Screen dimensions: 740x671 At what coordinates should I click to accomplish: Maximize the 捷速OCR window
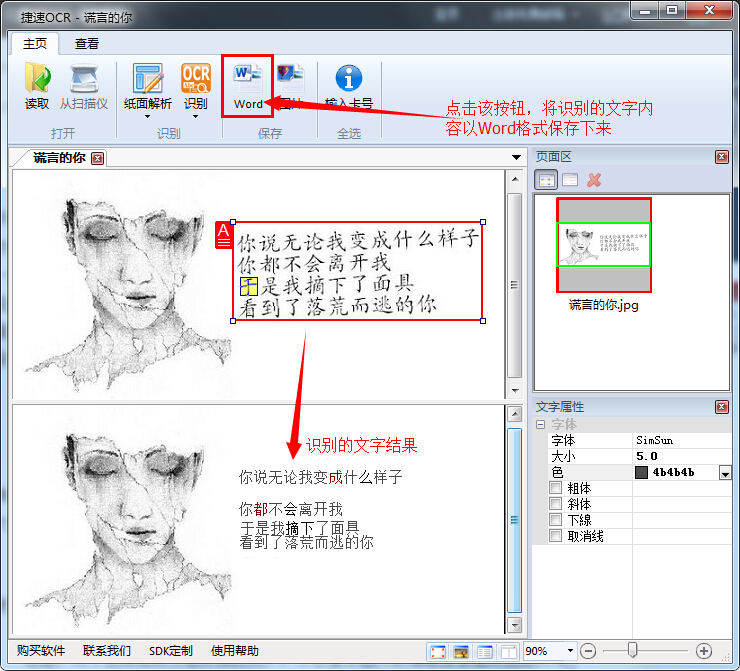[672, 10]
